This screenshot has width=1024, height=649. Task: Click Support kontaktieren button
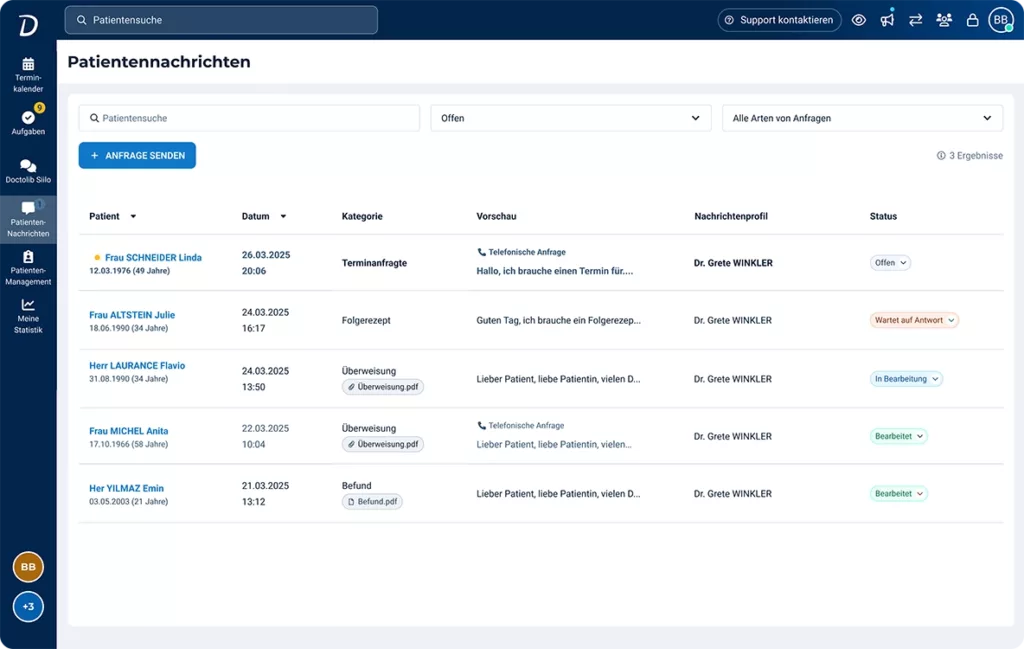(x=778, y=20)
